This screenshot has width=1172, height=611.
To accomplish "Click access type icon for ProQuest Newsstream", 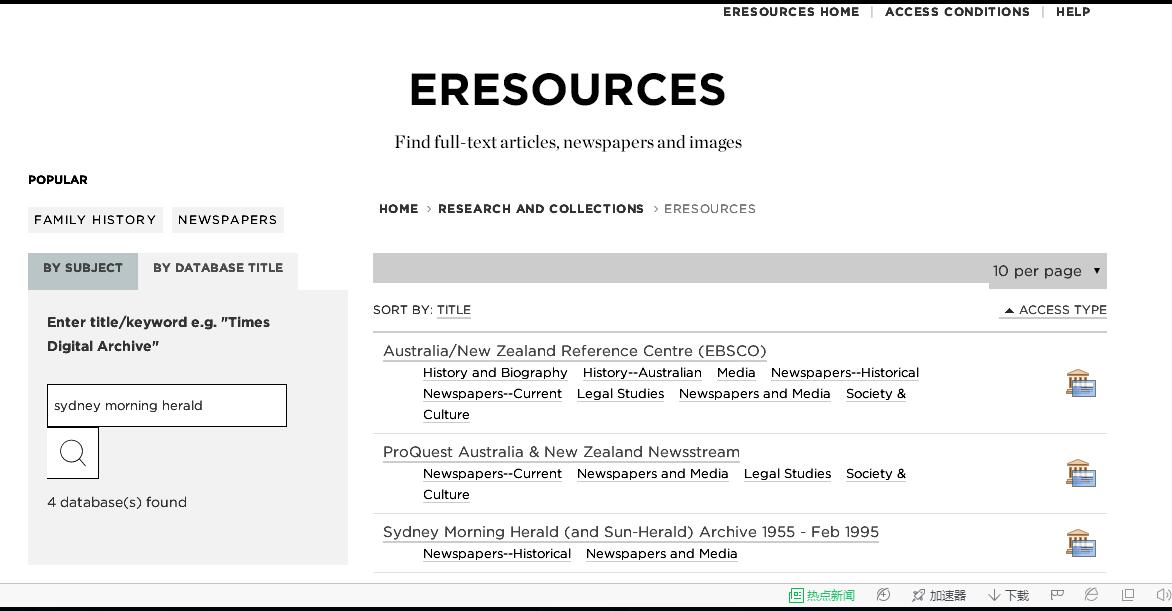I will (1081, 473).
